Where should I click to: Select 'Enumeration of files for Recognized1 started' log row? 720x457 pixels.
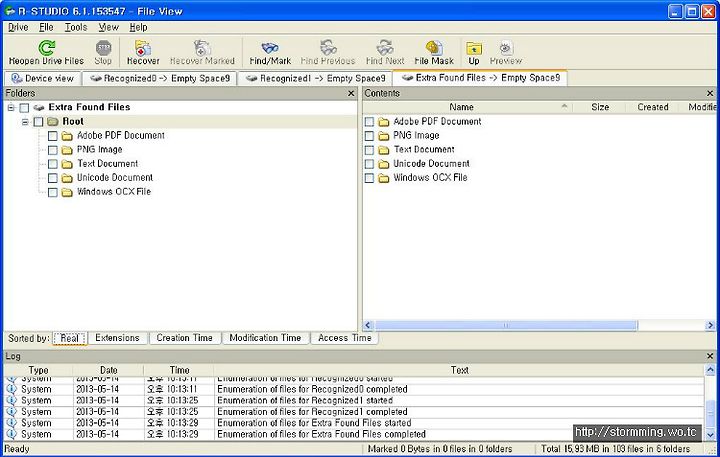pos(354,401)
